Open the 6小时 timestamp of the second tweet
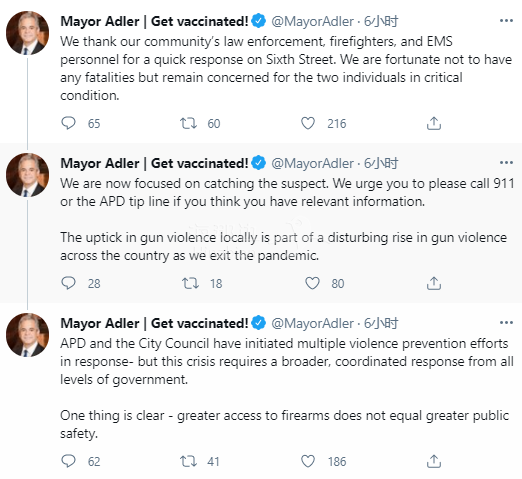Viewport: 522px width, 479px height. click(x=381, y=163)
